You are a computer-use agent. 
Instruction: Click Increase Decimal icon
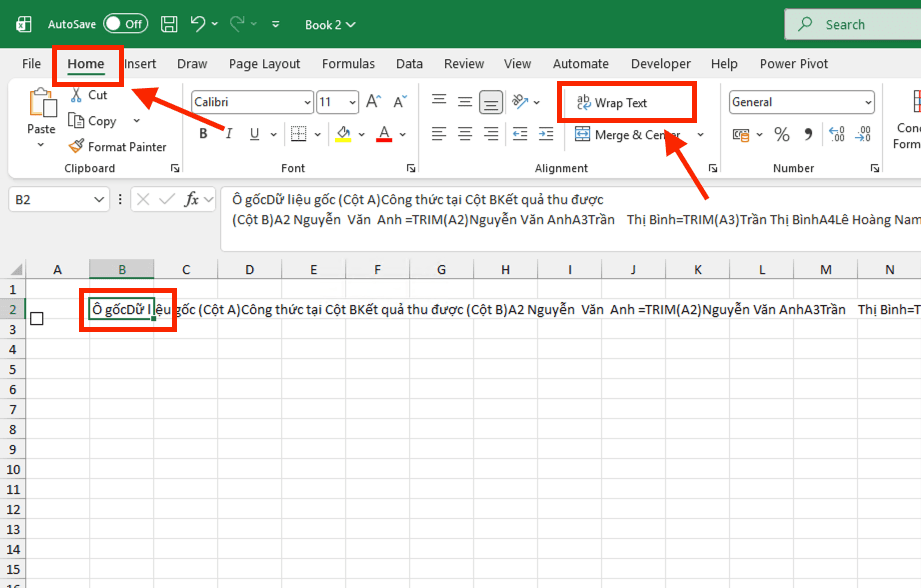click(x=837, y=135)
